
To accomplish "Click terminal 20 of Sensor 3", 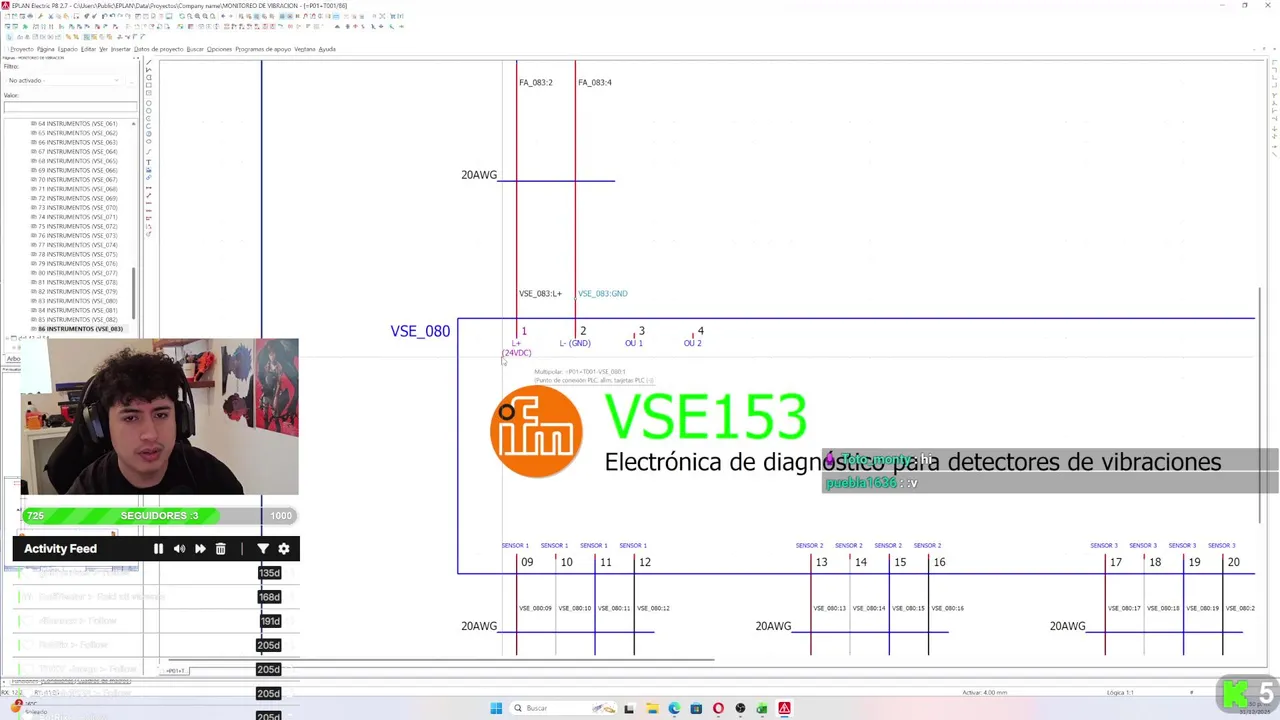I will click(x=1233, y=562).
